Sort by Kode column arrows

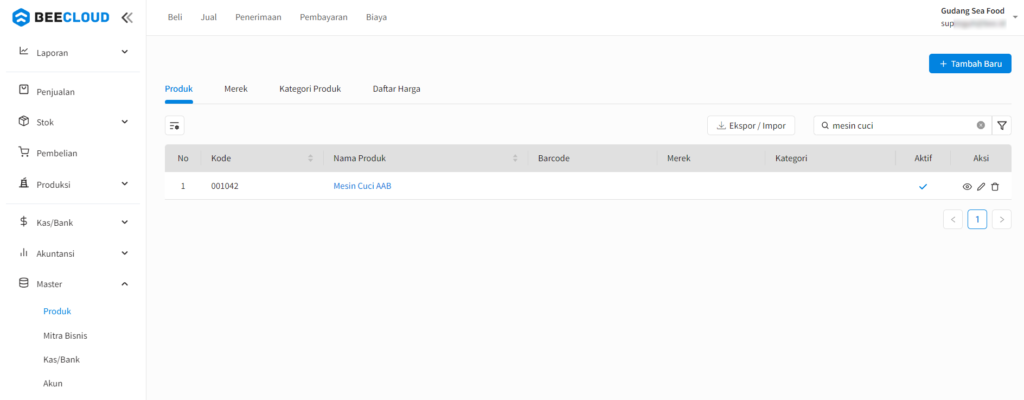[311, 158]
